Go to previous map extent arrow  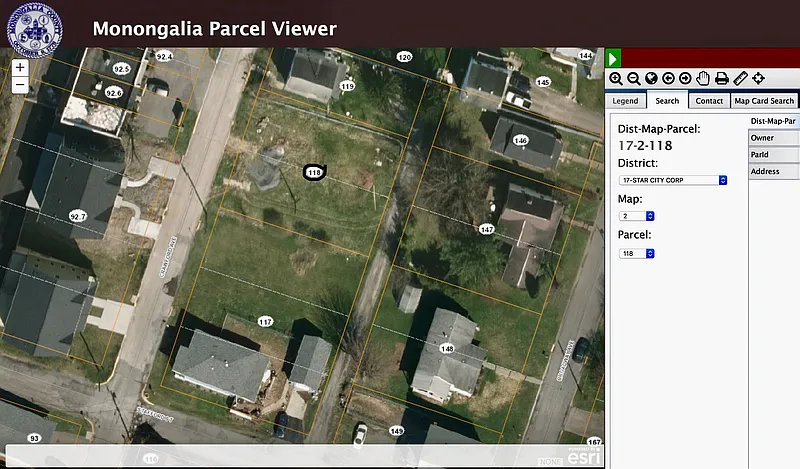coord(668,78)
